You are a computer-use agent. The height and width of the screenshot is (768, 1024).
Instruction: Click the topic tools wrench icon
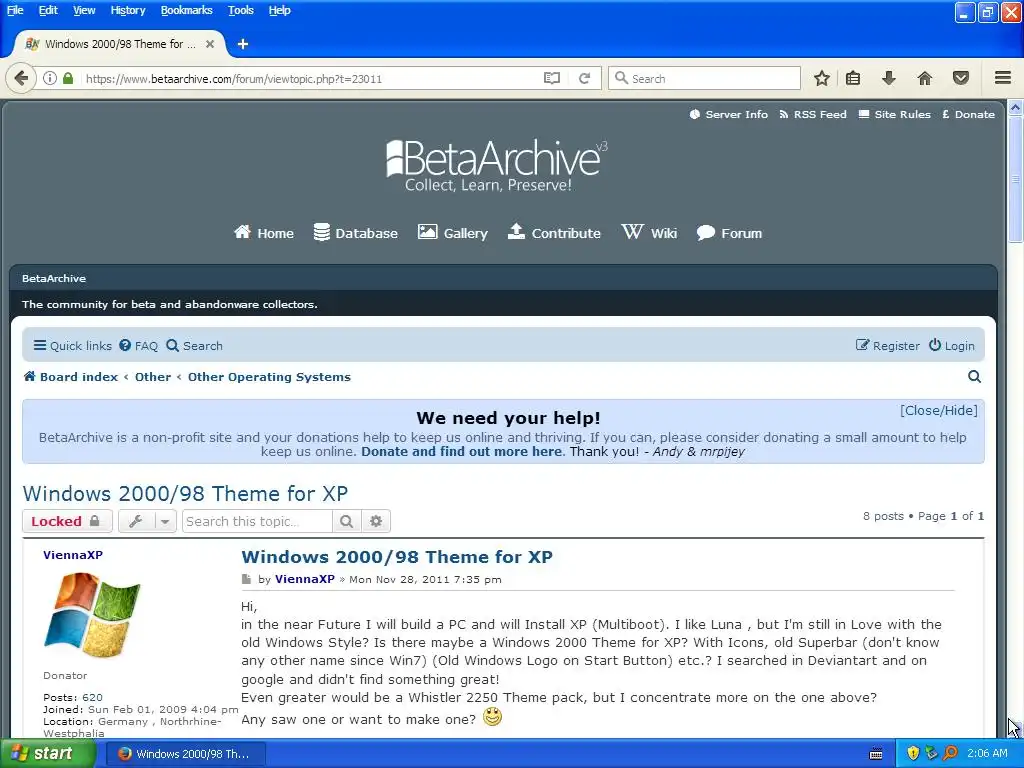pyautogui.click(x=136, y=521)
